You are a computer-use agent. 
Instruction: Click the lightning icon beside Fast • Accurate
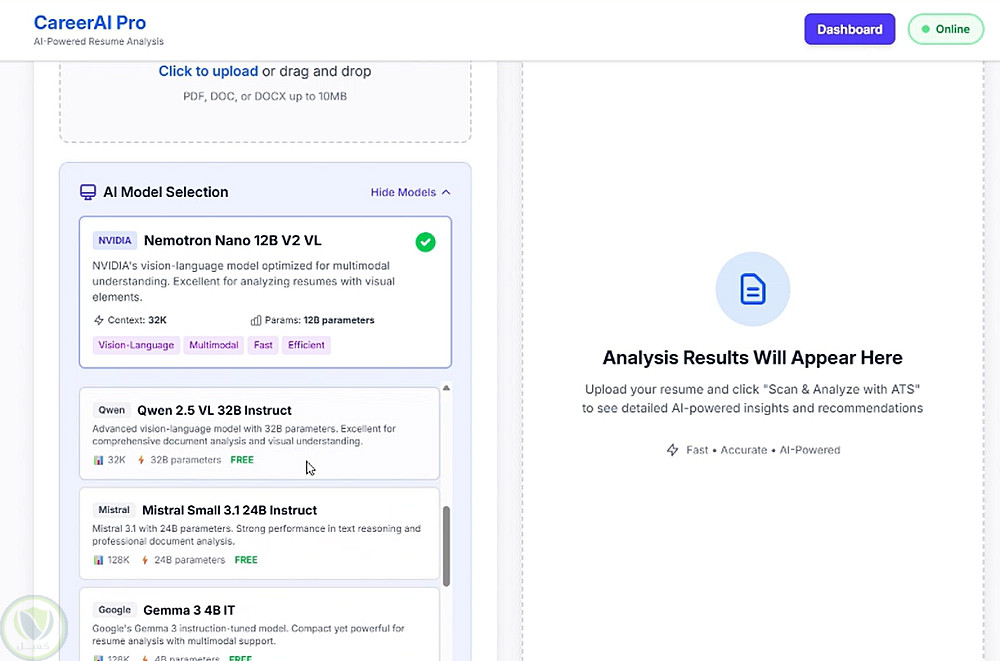(672, 450)
